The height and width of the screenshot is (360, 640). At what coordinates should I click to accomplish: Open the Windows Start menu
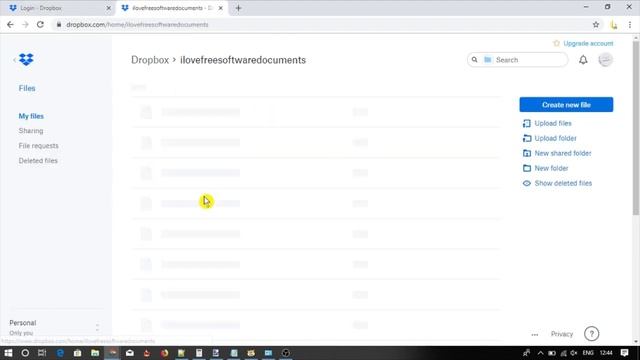8,353
